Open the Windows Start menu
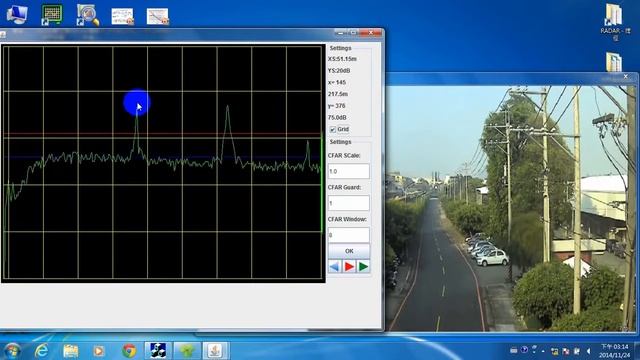The height and width of the screenshot is (360, 640). click(x=12, y=351)
